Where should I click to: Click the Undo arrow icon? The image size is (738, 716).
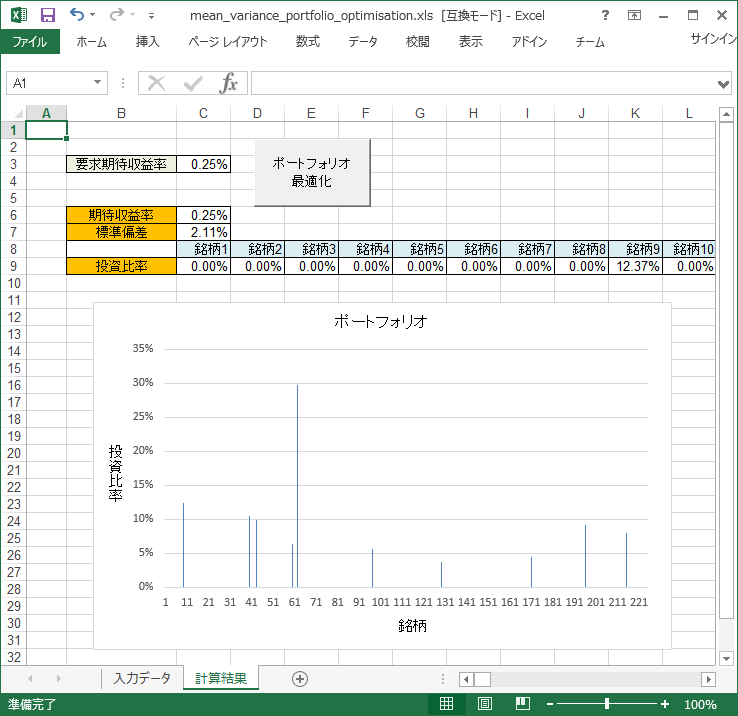tap(77, 16)
